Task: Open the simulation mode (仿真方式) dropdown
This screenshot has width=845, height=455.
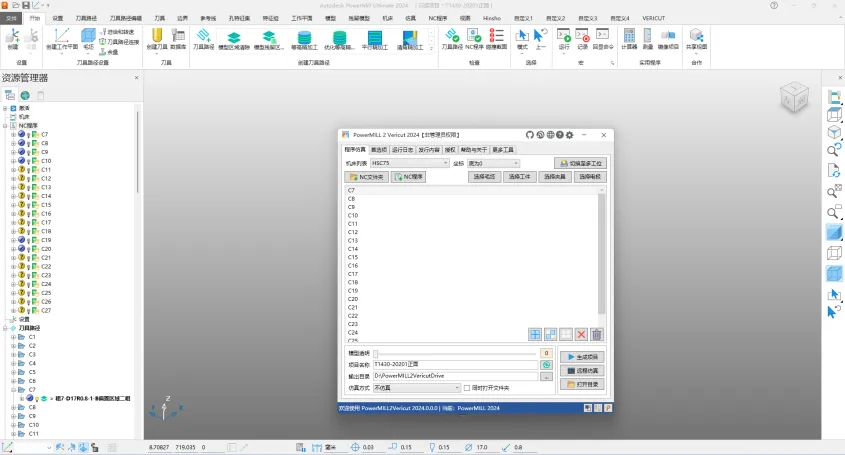Action: pyautogui.click(x=417, y=388)
